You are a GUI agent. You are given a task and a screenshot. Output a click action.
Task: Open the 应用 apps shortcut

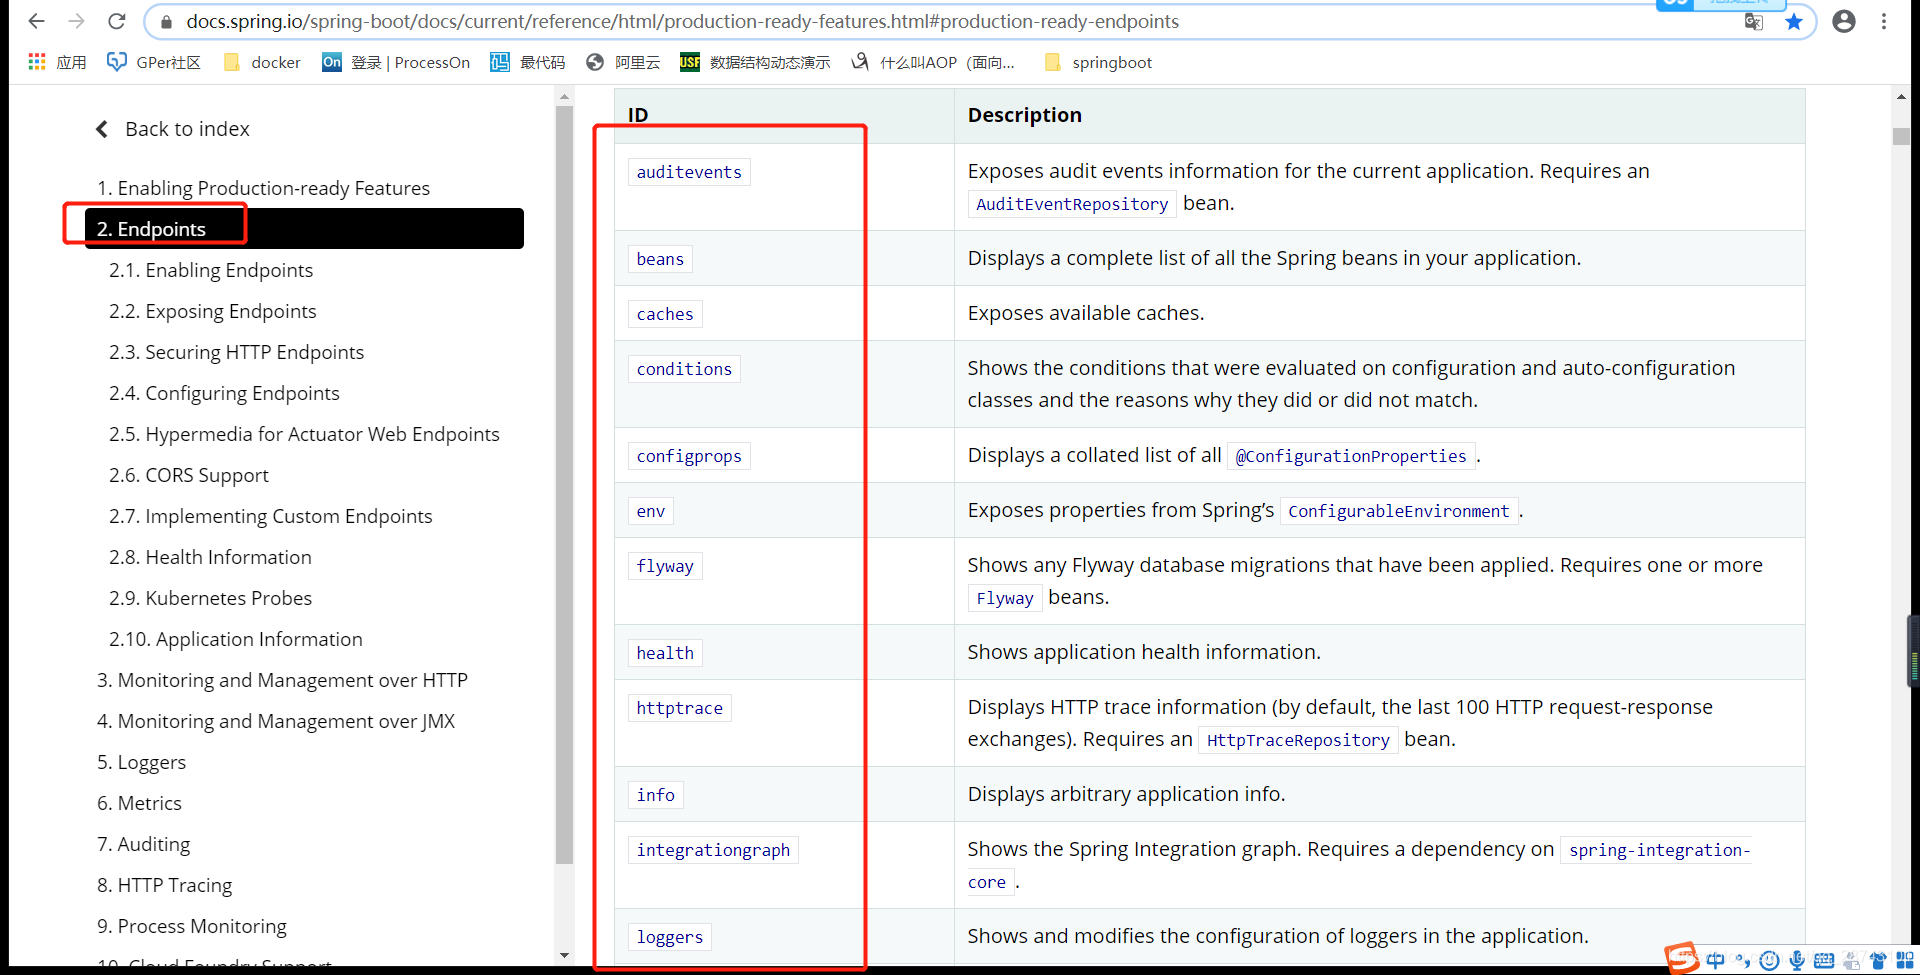coord(57,62)
